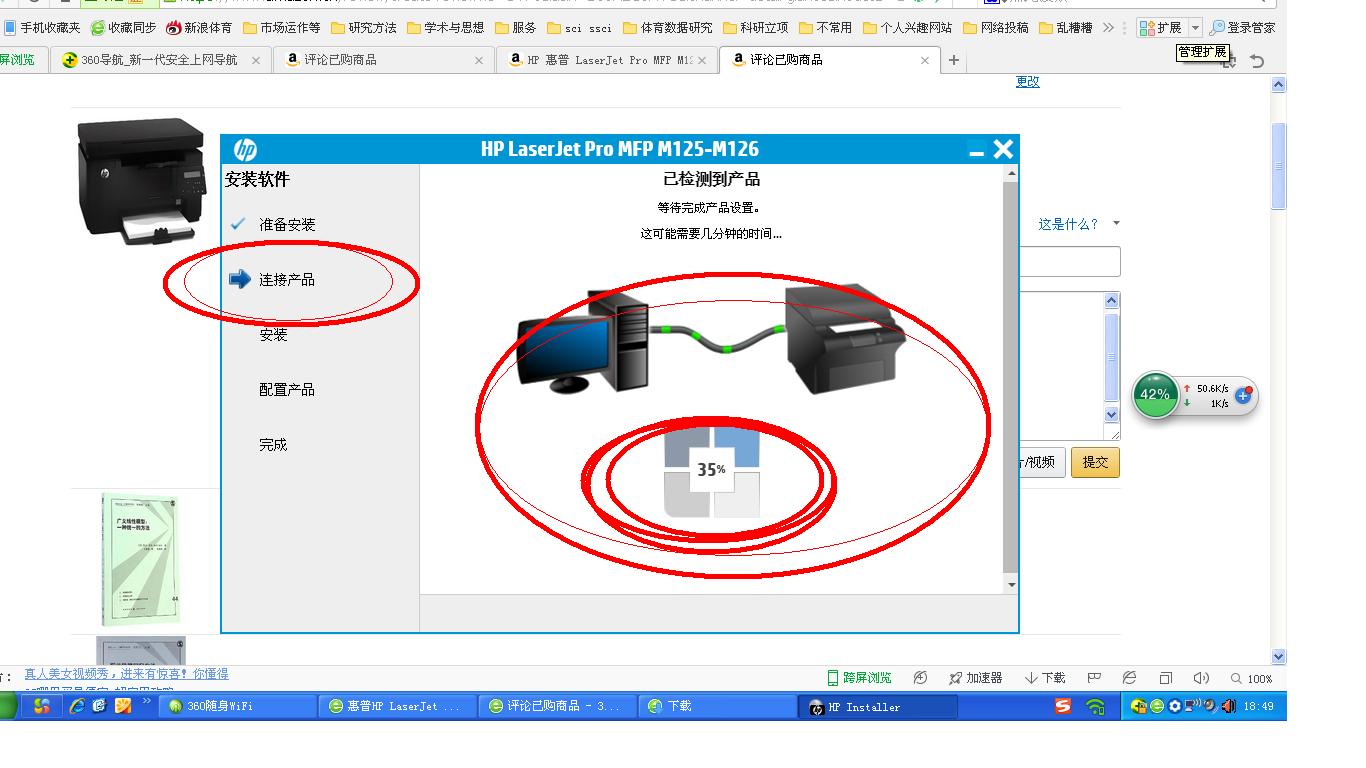Click the 扩展 extensions button
The height and width of the screenshot is (768, 1366).
1162,28
